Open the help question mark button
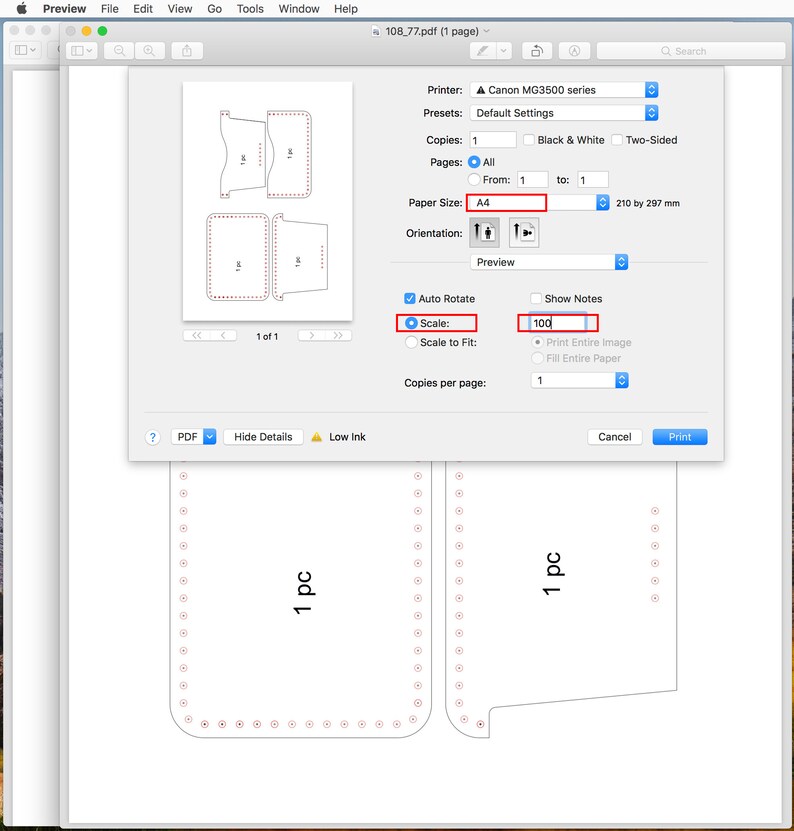Image resolution: width=794 pixels, height=831 pixels. coord(153,437)
